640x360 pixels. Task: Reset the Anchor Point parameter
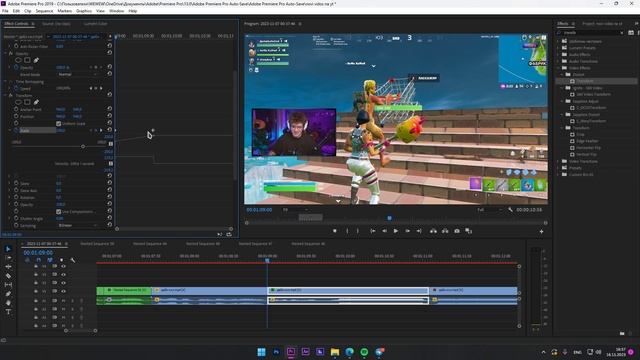click(109, 109)
